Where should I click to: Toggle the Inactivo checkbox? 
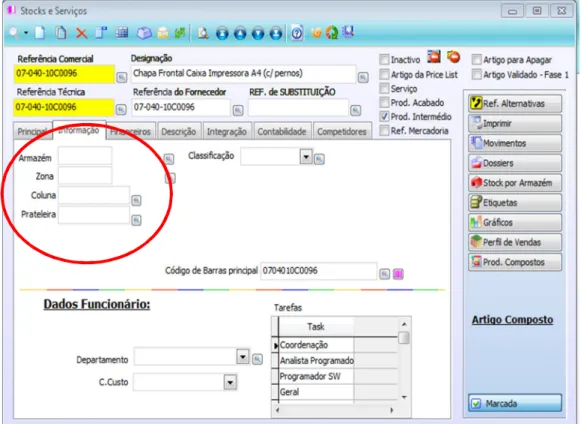click(385, 60)
